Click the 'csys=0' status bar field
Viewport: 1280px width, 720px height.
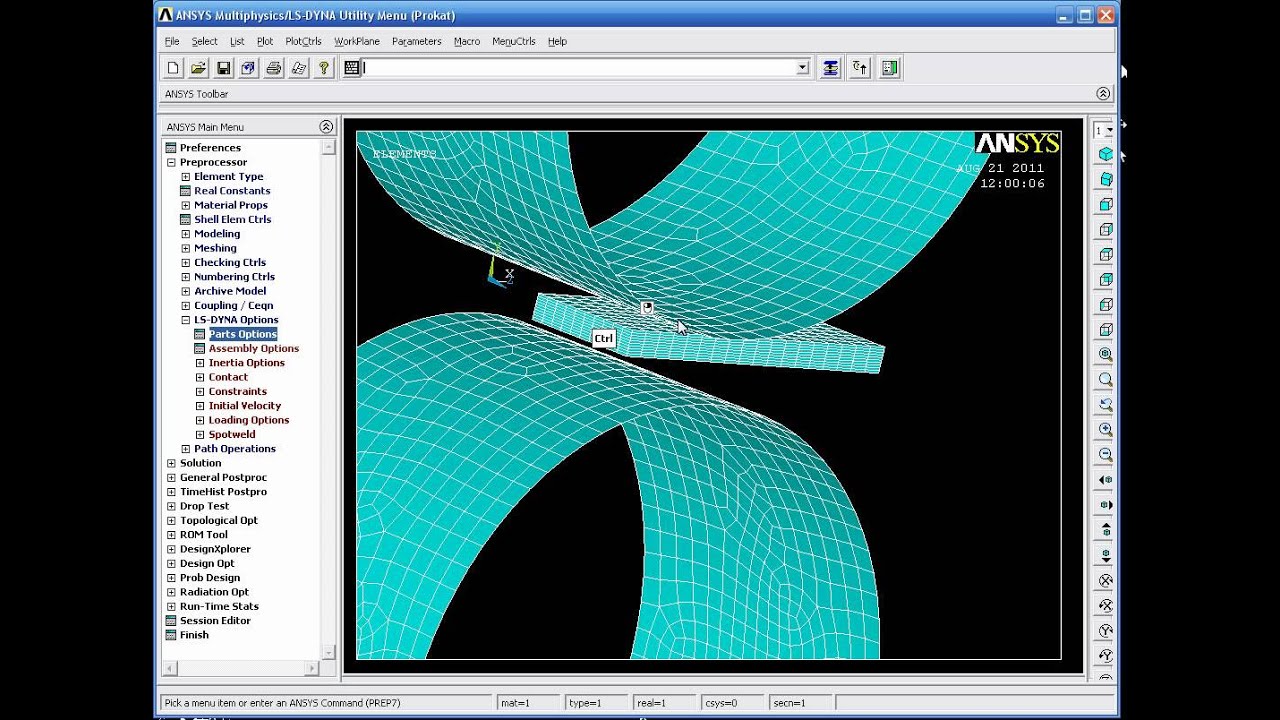(732, 703)
